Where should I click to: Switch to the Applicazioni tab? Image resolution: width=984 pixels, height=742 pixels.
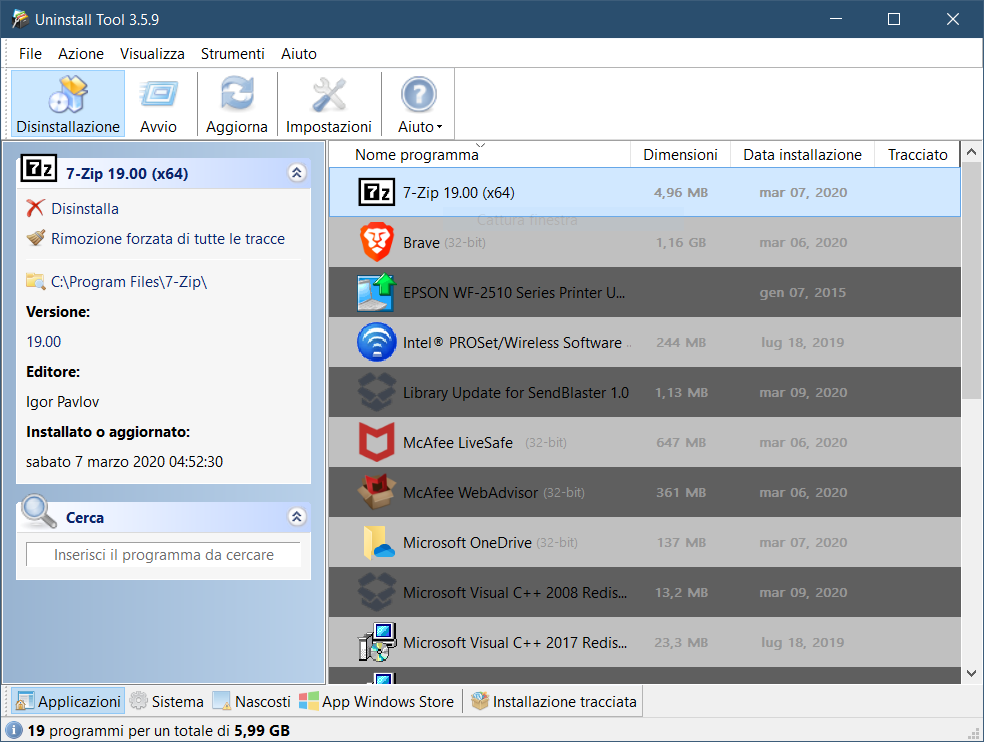click(x=68, y=701)
